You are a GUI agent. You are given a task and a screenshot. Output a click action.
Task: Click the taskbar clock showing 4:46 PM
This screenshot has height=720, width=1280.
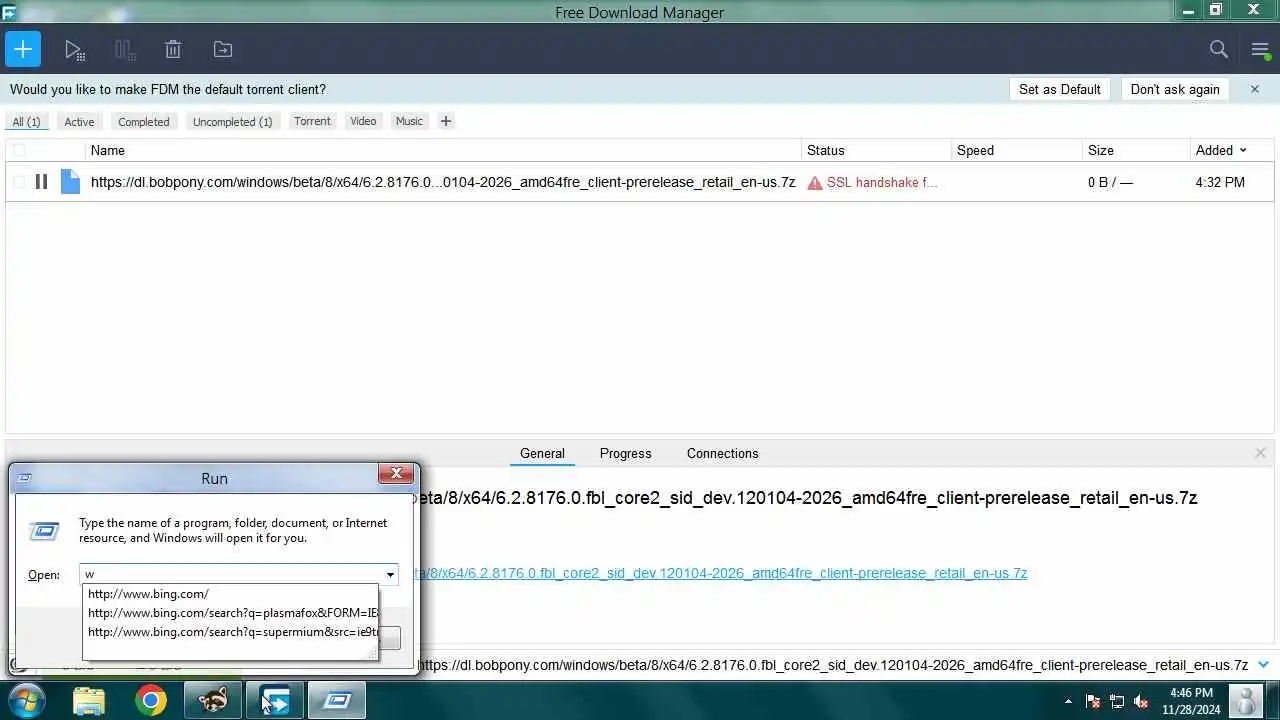[x=1191, y=701]
